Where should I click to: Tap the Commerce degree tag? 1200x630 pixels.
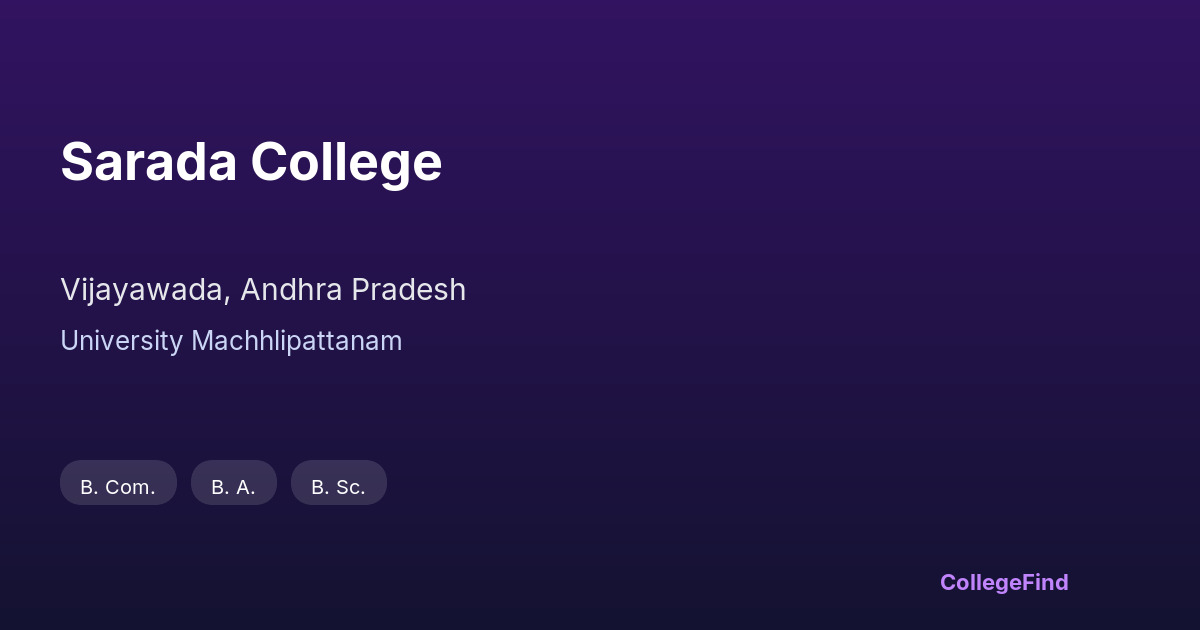tap(118, 483)
